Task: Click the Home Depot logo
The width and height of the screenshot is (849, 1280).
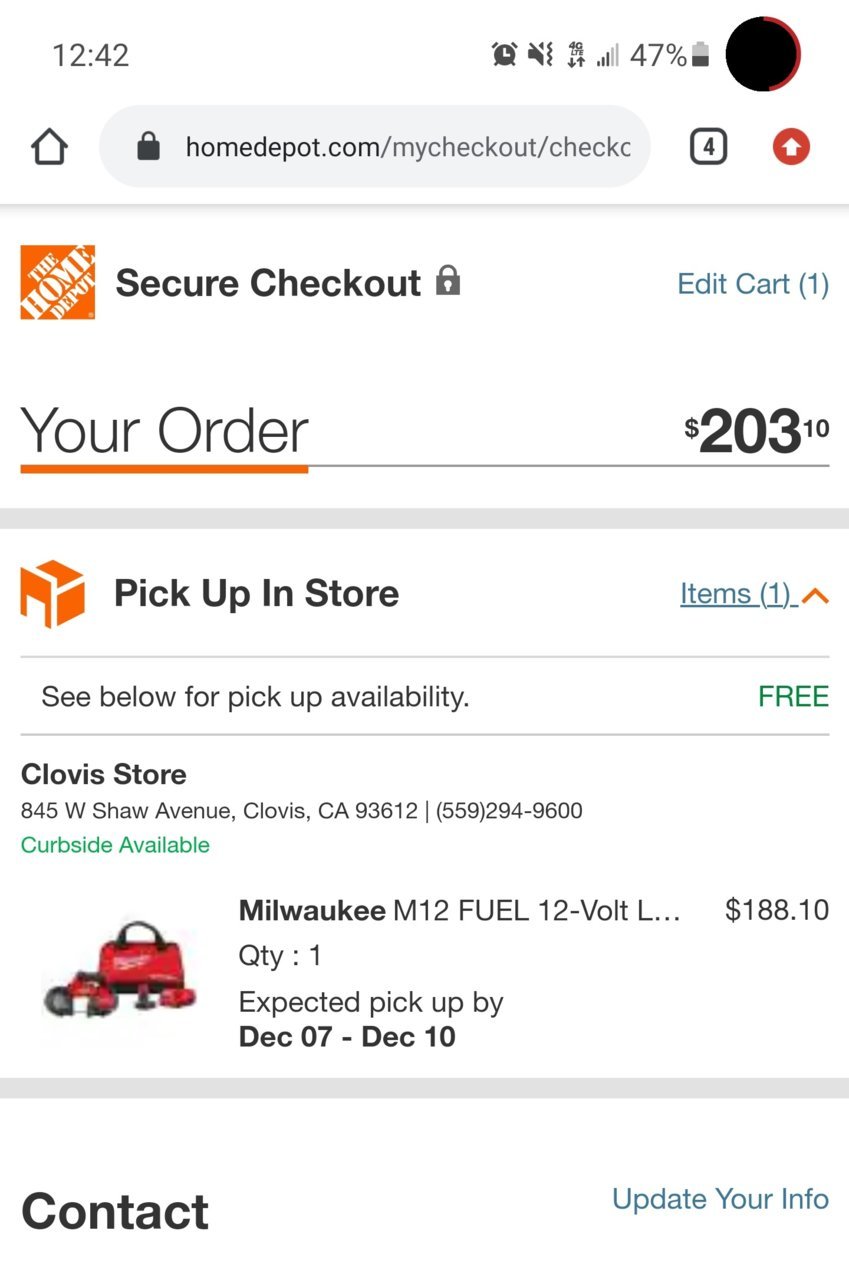Action: pos(58,282)
